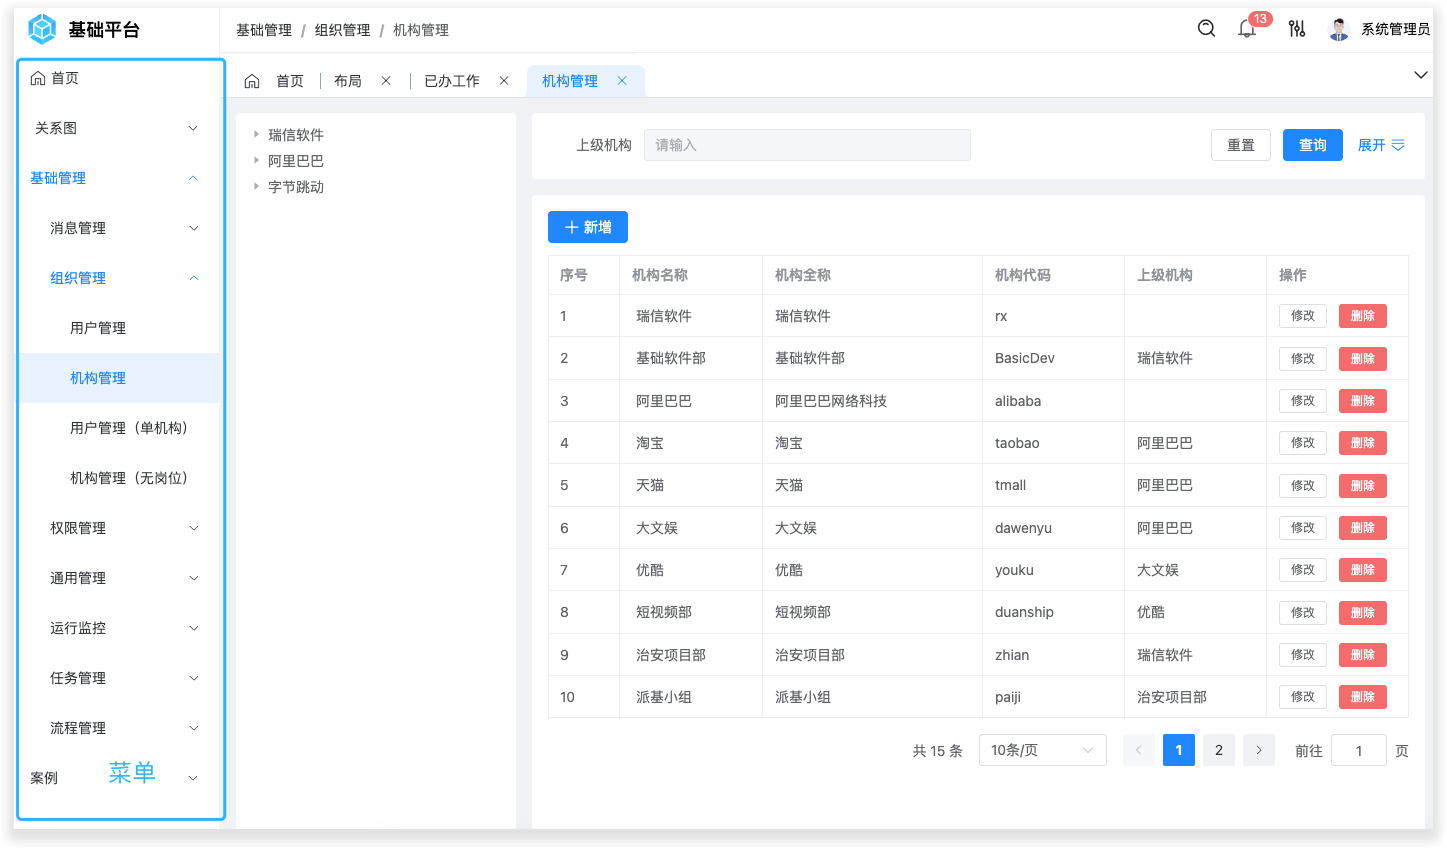Expand the 运行监控 submenu
Screen dimensions: 1447x849
point(118,628)
